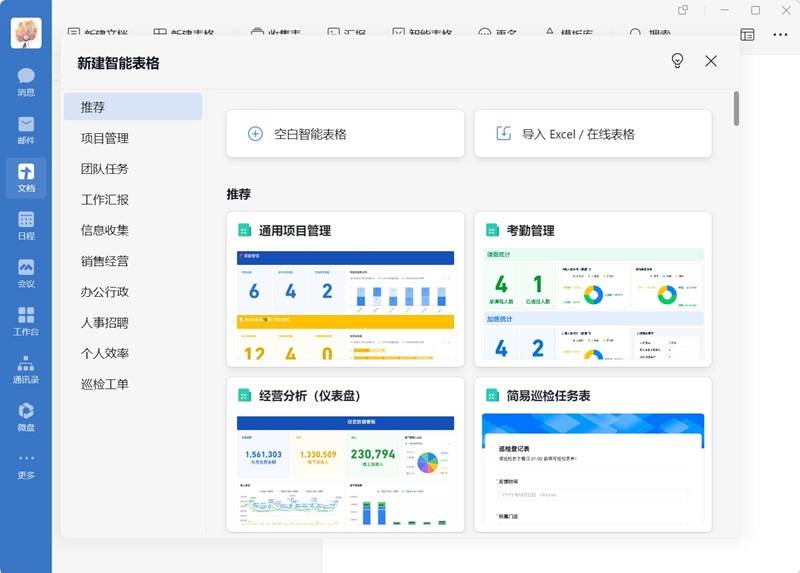Select the 项目管理 category
Image resolution: width=800 pixels, height=573 pixels.
(105, 138)
